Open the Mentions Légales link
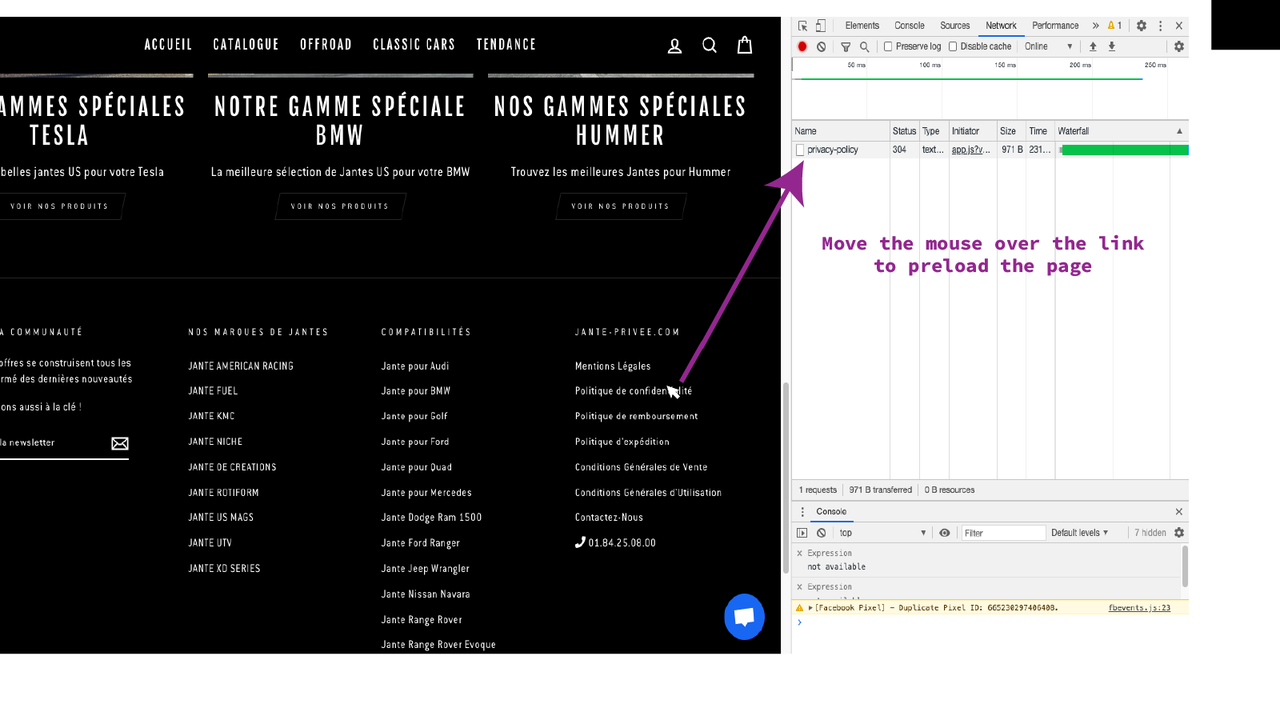 (x=613, y=366)
